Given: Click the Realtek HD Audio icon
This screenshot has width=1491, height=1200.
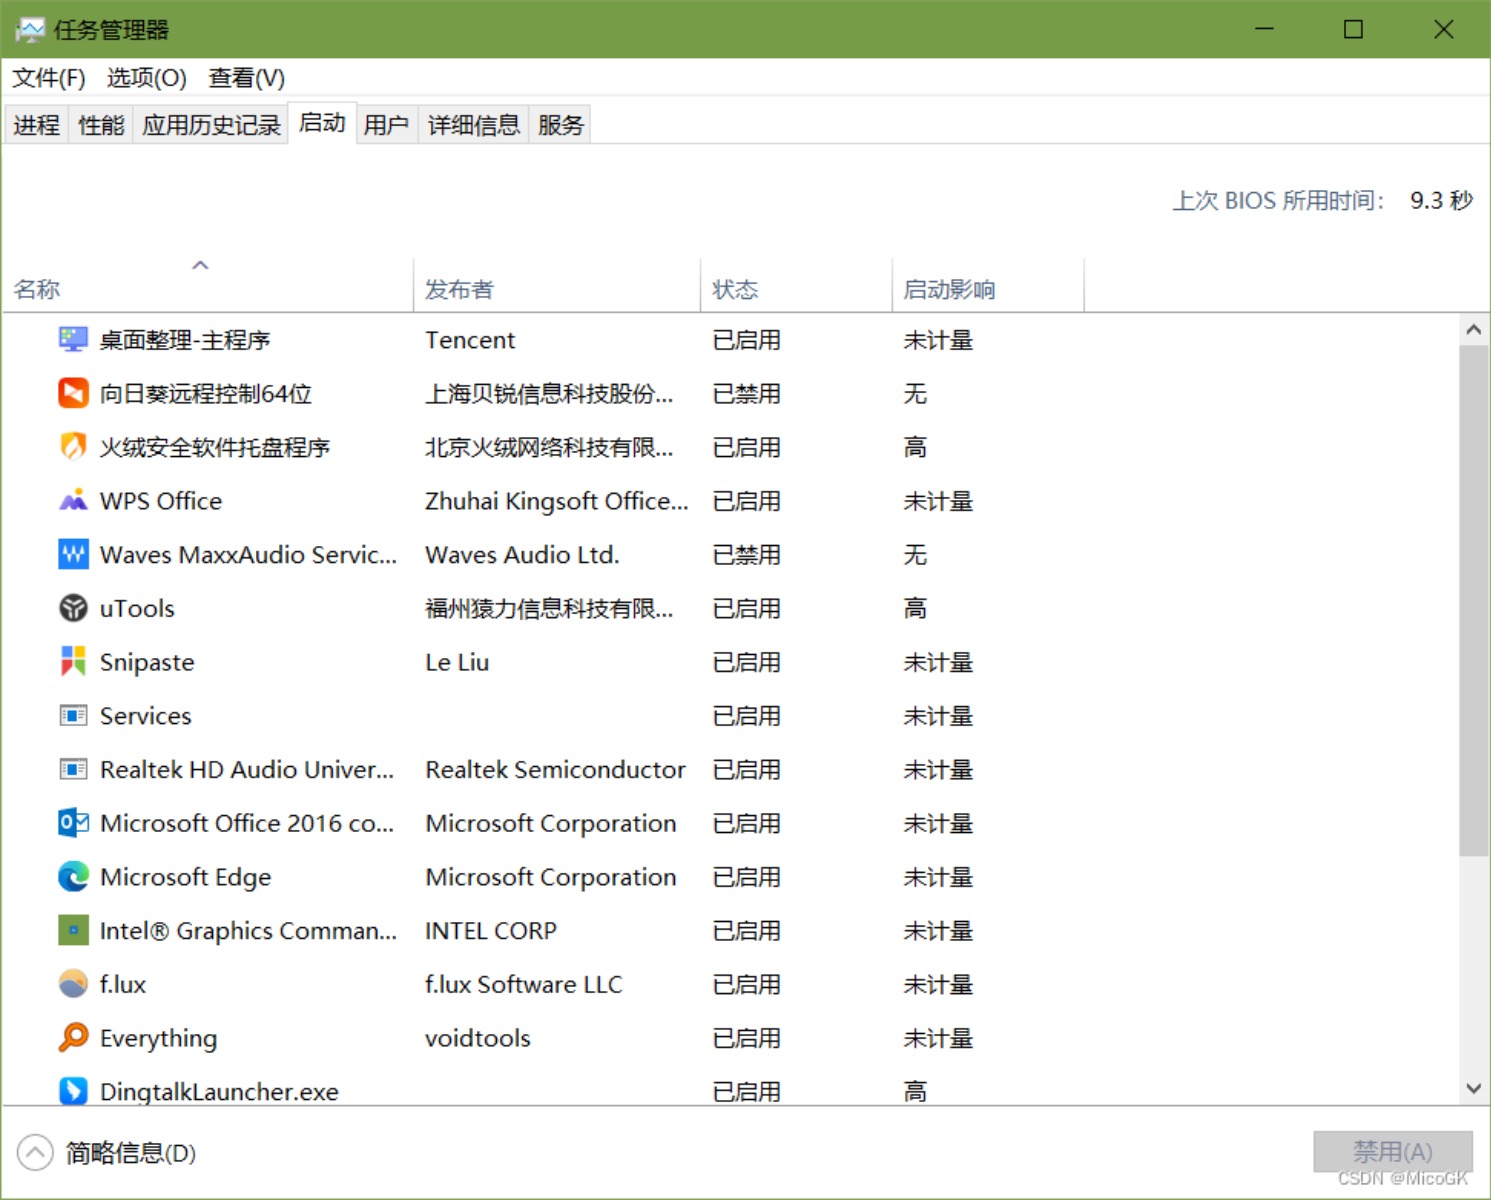Looking at the screenshot, I should (x=73, y=769).
